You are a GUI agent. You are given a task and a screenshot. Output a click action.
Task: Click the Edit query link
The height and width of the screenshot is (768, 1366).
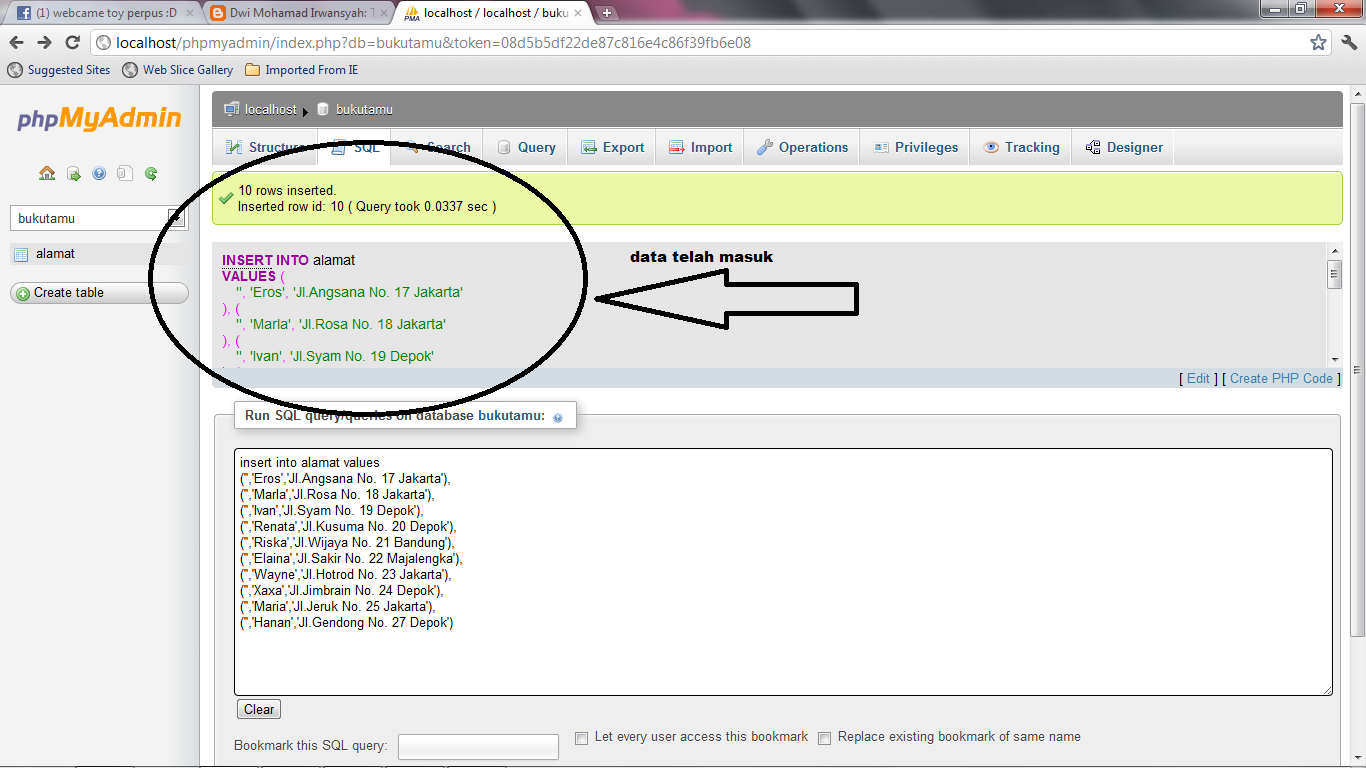pos(1198,379)
